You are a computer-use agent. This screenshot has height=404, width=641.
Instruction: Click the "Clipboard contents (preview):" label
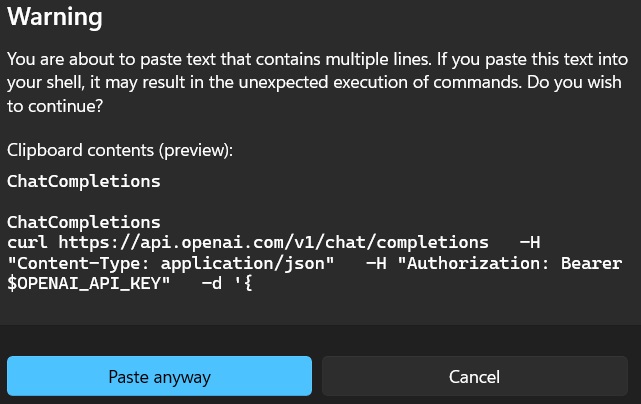(x=120, y=151)
